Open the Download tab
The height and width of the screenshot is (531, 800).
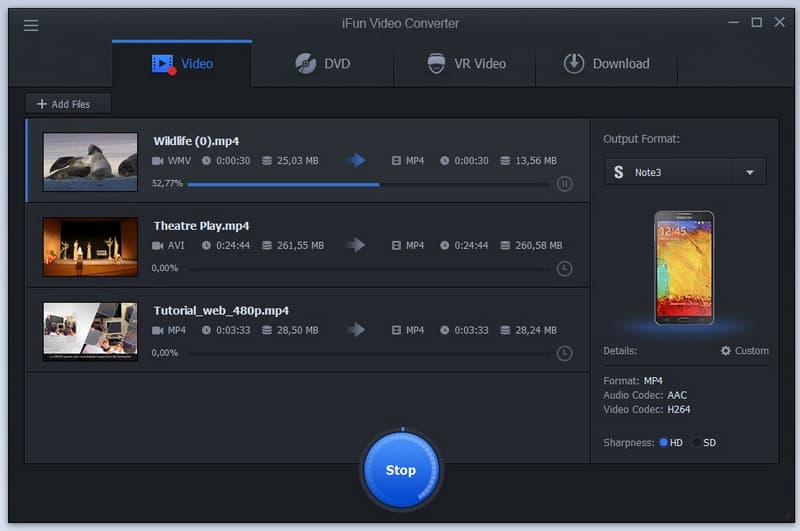tap(606, 64)
